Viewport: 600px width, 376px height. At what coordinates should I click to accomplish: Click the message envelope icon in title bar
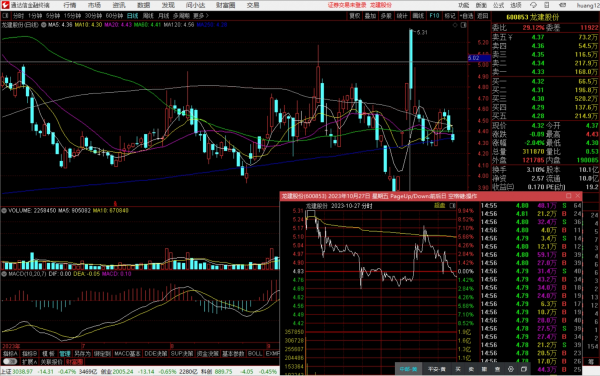click(x=562, y=5)
